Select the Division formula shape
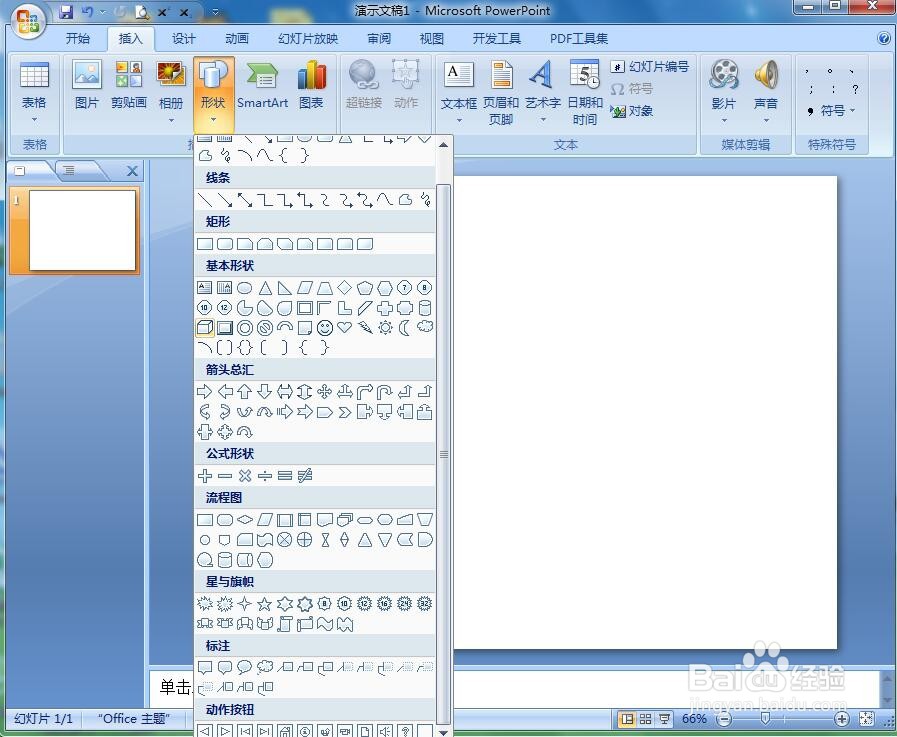Viewport: 897px width, 737px height. pyautogui.click(x=264, y=476)
